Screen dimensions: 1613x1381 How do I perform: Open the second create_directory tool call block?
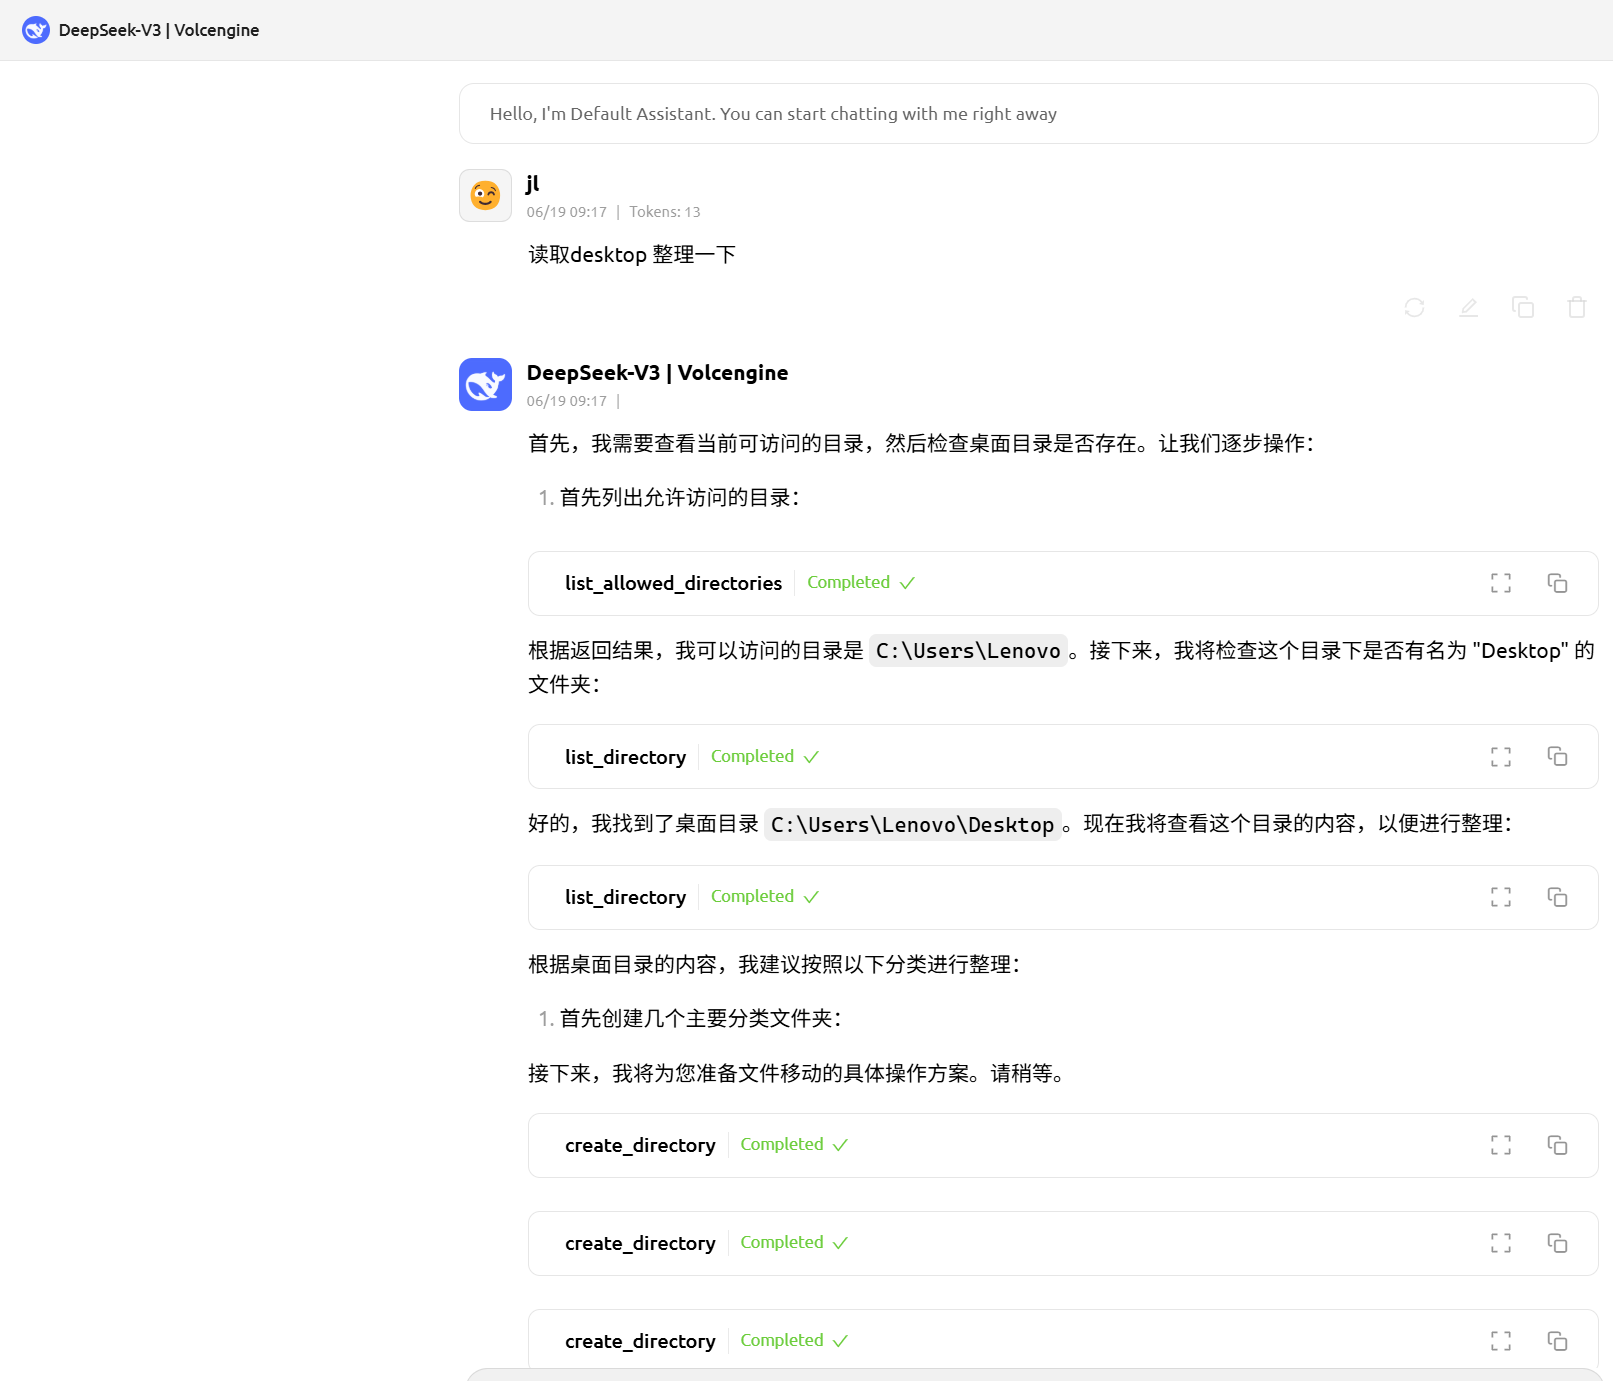pos(1063,1243)
